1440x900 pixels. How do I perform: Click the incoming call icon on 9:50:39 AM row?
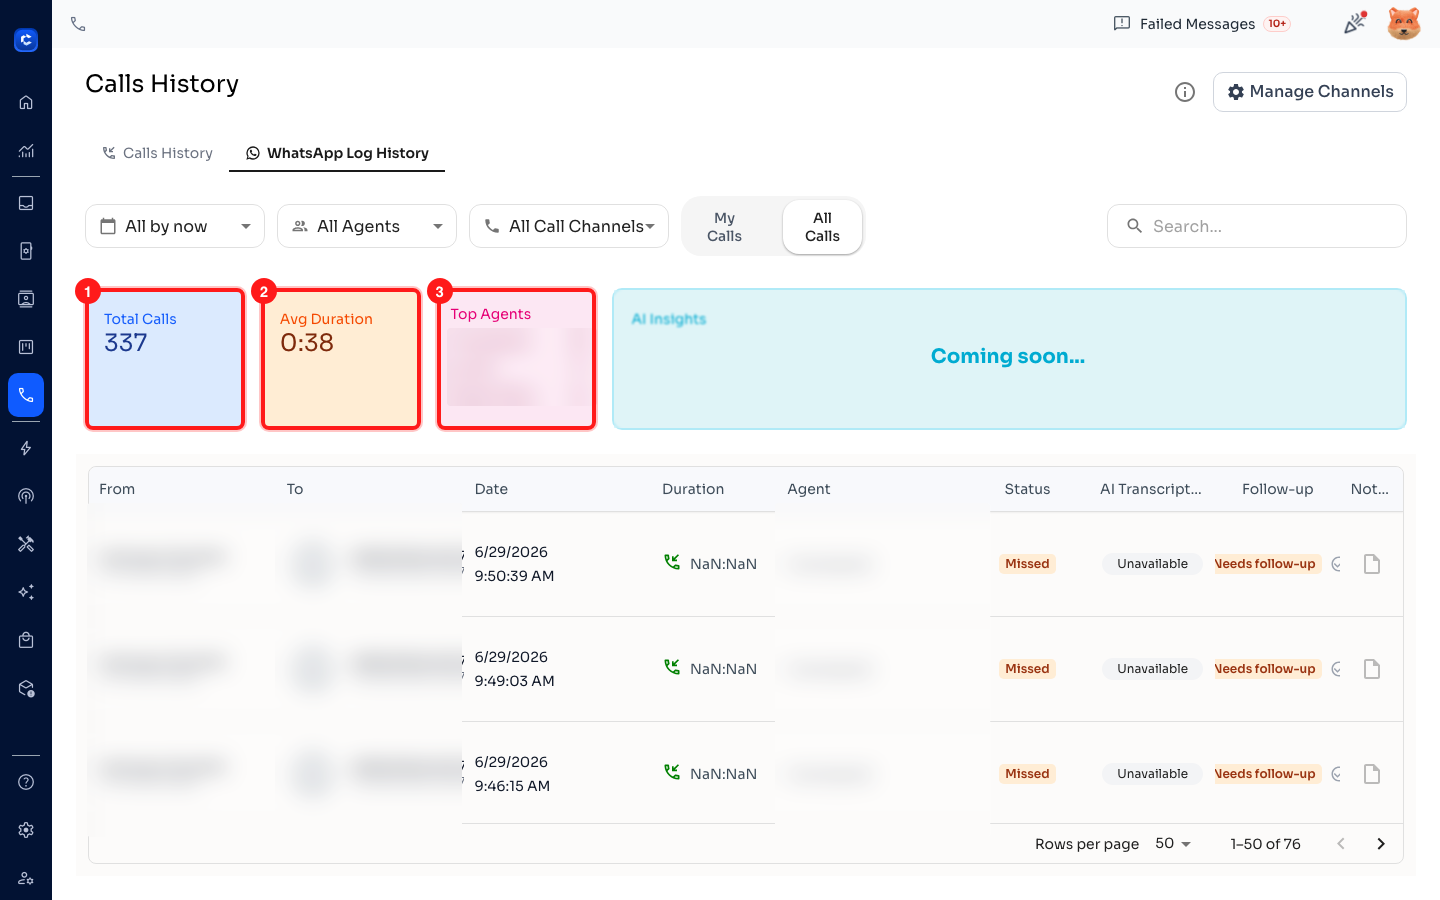tap(672, 562)
